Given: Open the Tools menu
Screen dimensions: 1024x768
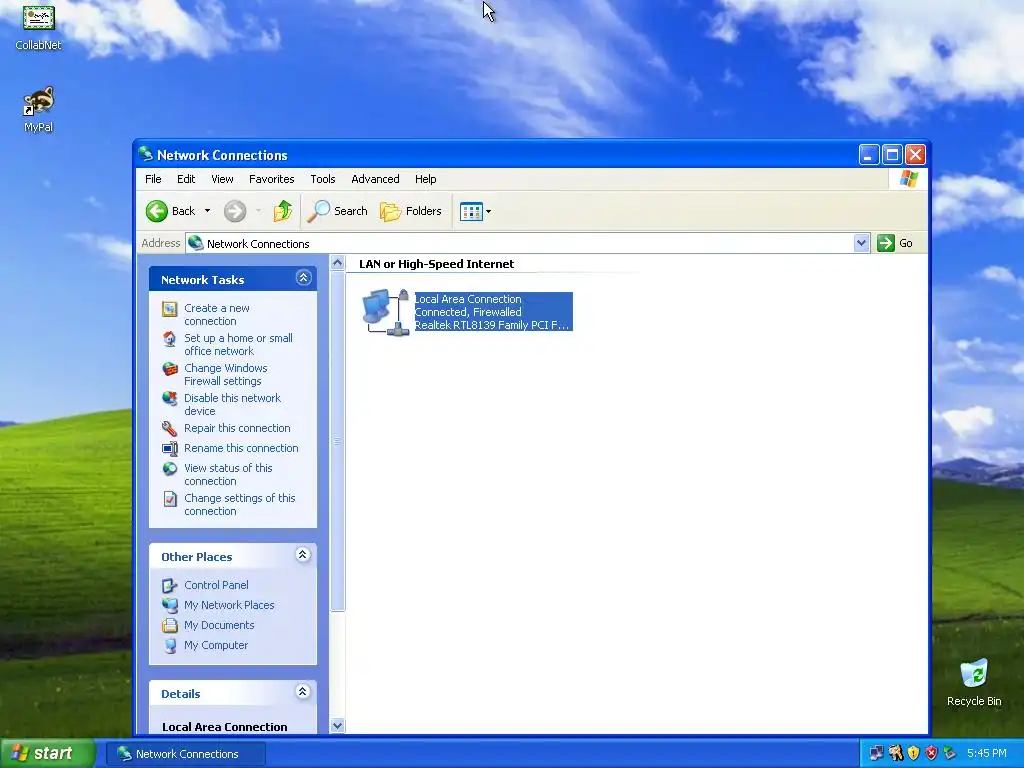Looking at the screenshot, I should (x=323, y=179).
